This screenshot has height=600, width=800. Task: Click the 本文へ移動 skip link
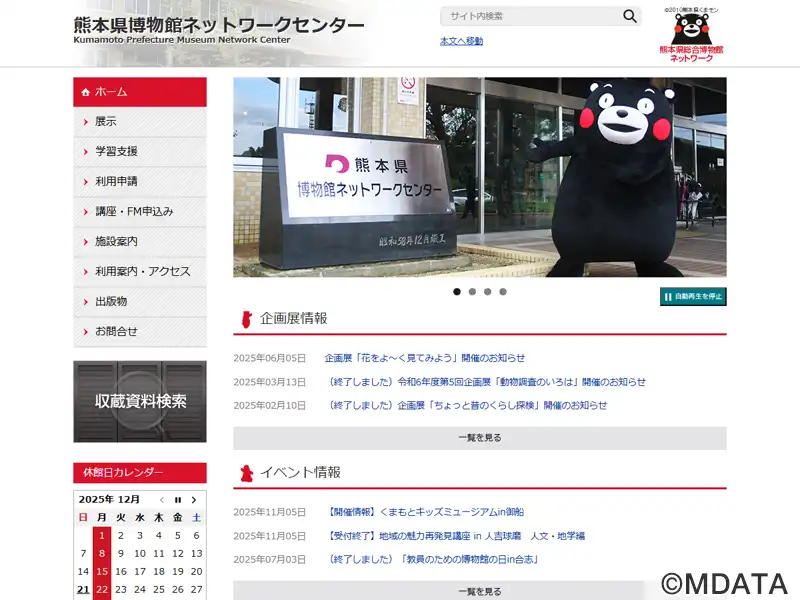pos(461,41)
